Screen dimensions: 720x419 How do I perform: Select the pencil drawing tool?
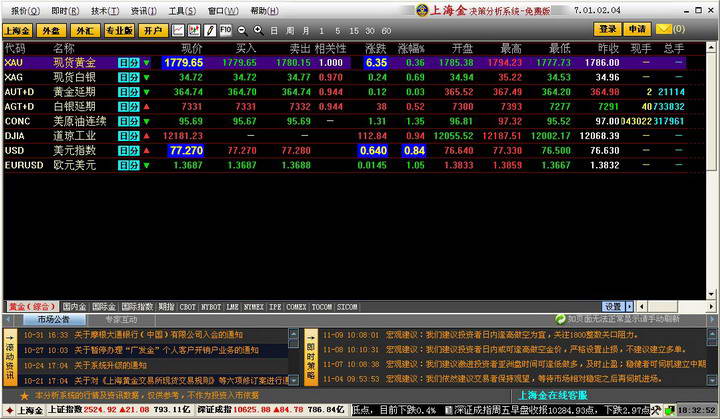pyautogui.click(x=210, y=30)
